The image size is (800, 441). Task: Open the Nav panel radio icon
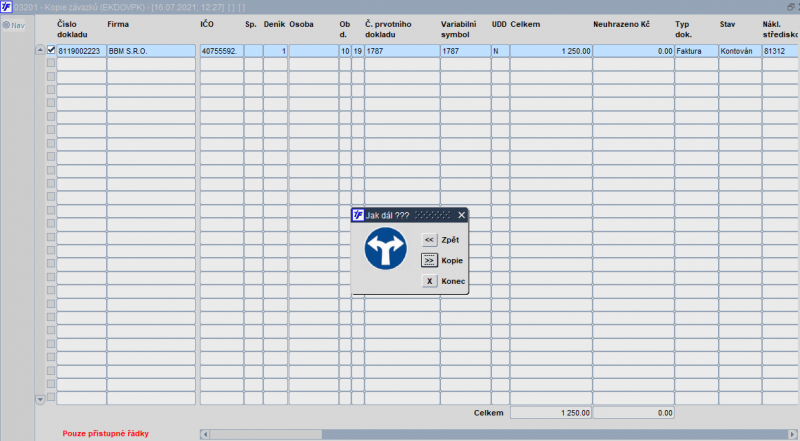pyautogui.click(x=6, y=25)
